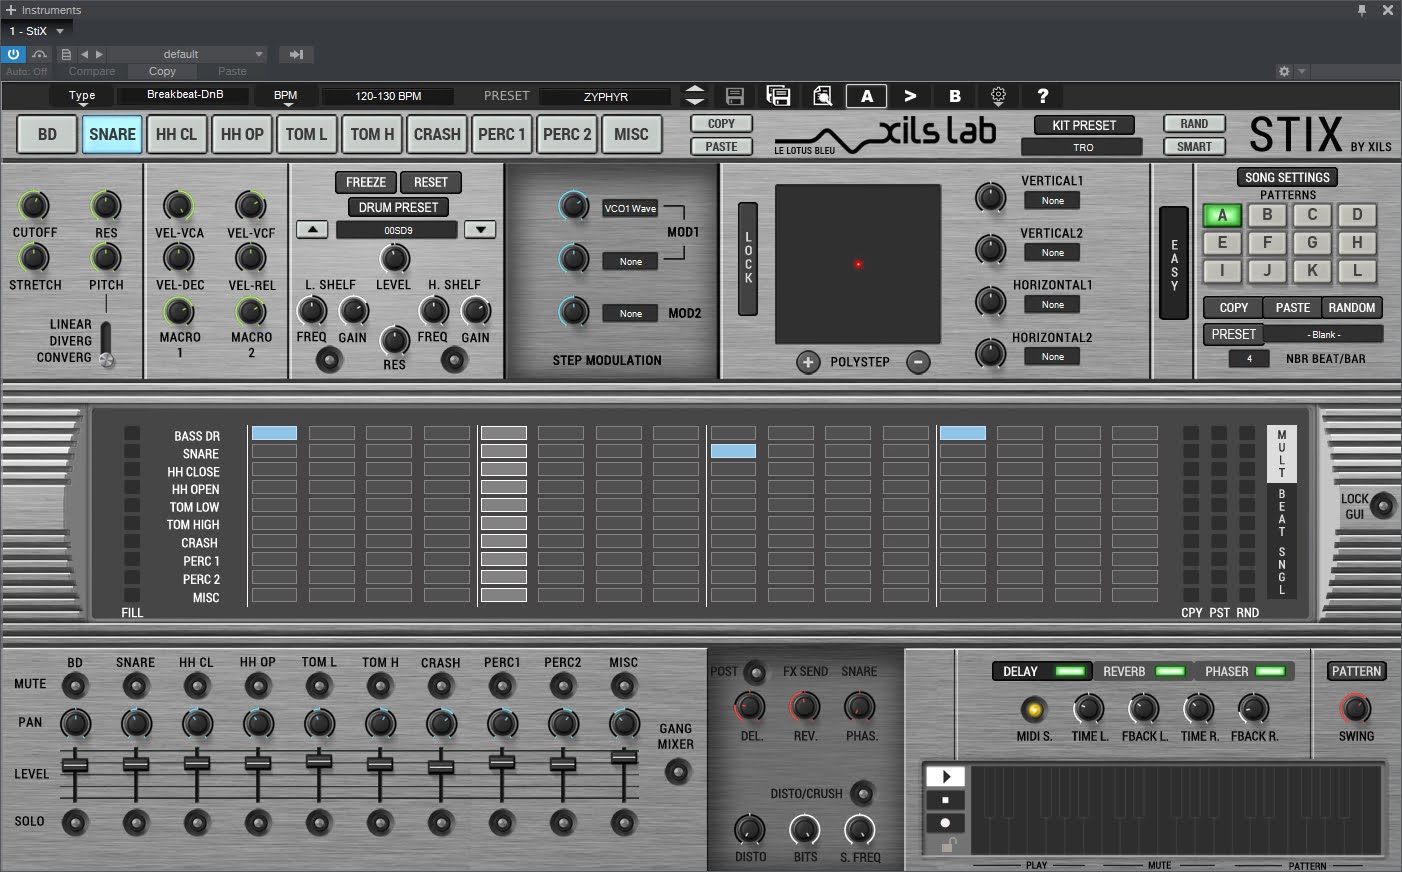
Task: Open SONG SETTINGS
Action: pyautogui.click(x=1287, y=177)
